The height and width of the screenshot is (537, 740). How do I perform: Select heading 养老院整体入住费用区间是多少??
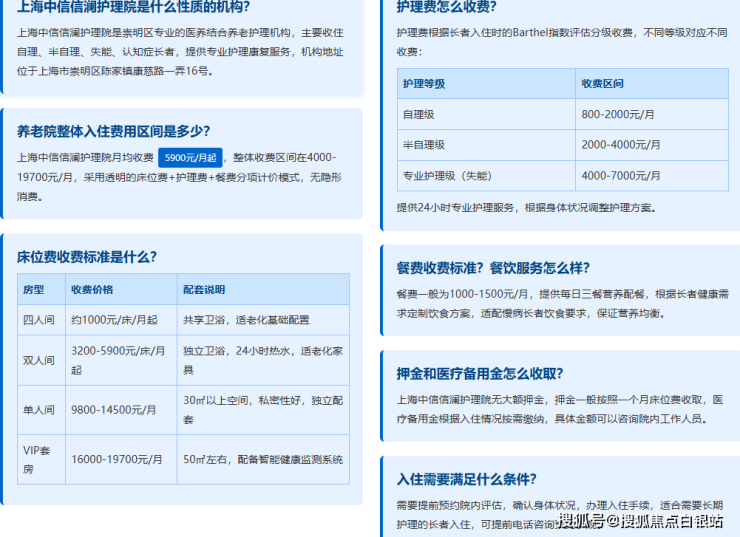[x=113, y=131]
